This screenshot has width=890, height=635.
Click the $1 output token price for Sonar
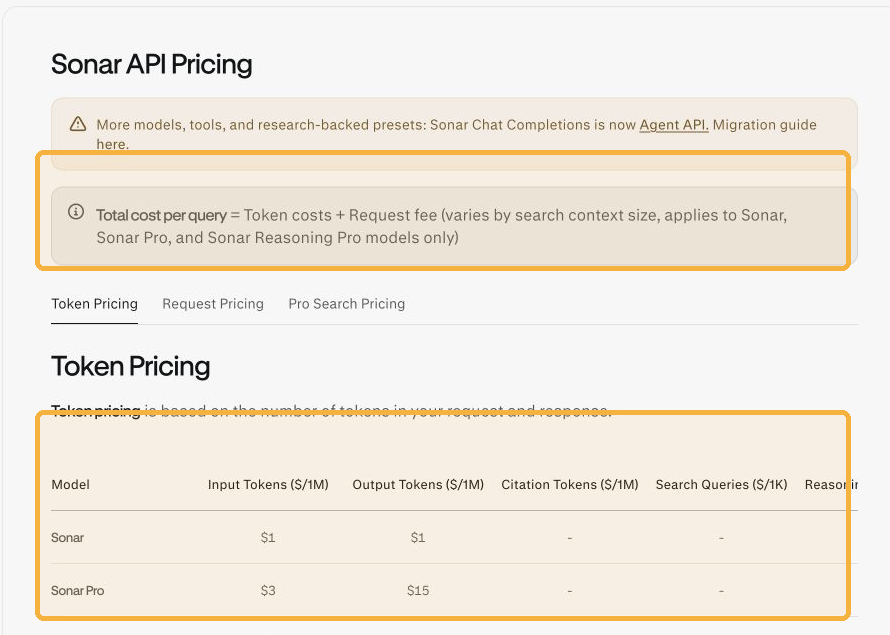pyautogui.click(x=418, y=537)
